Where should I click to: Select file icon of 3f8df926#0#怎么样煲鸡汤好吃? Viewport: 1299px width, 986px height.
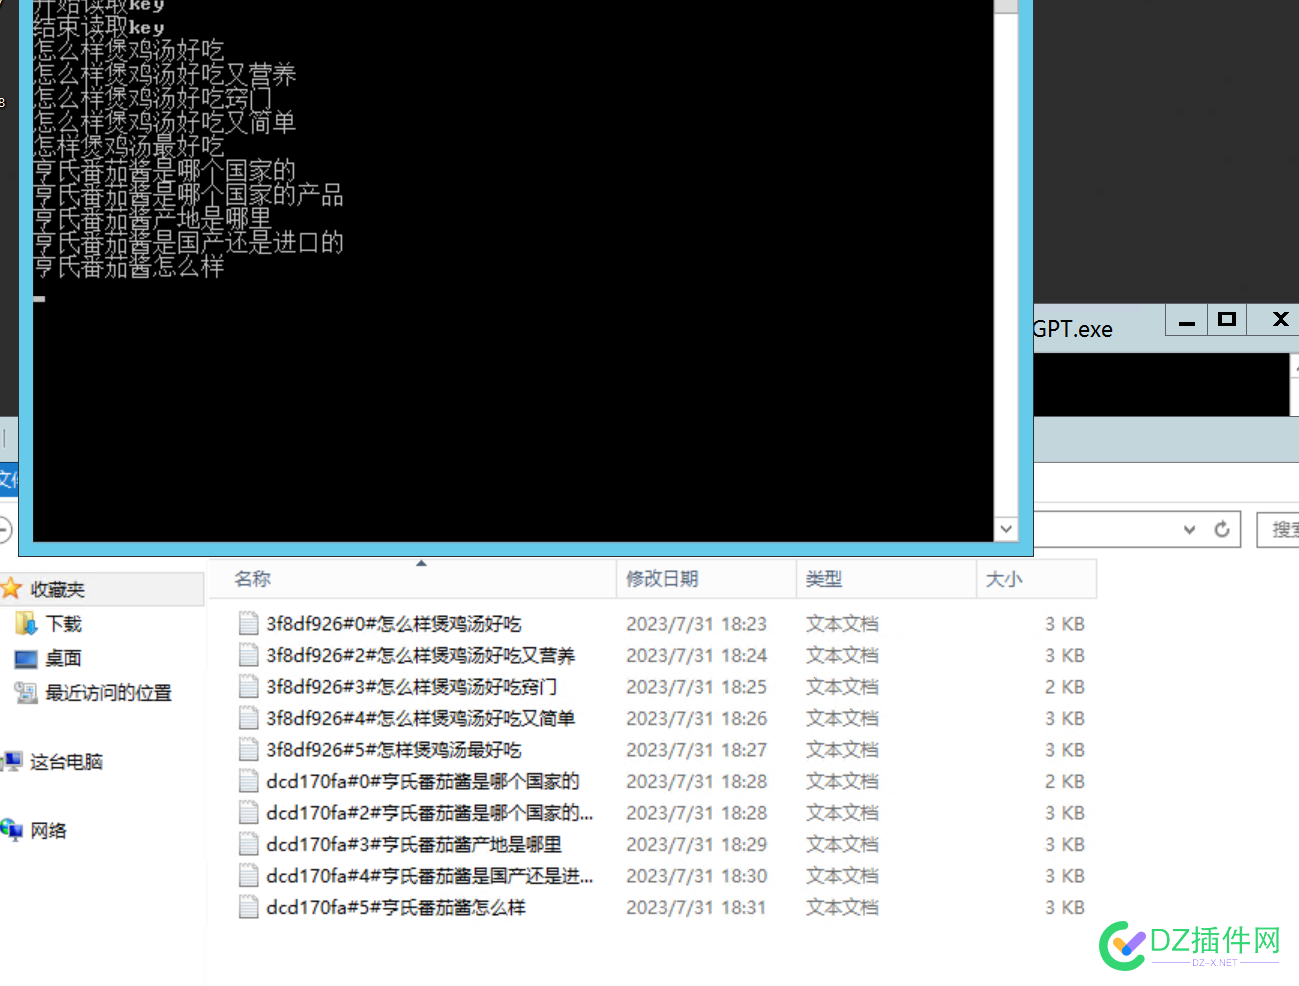pos(249,624)
